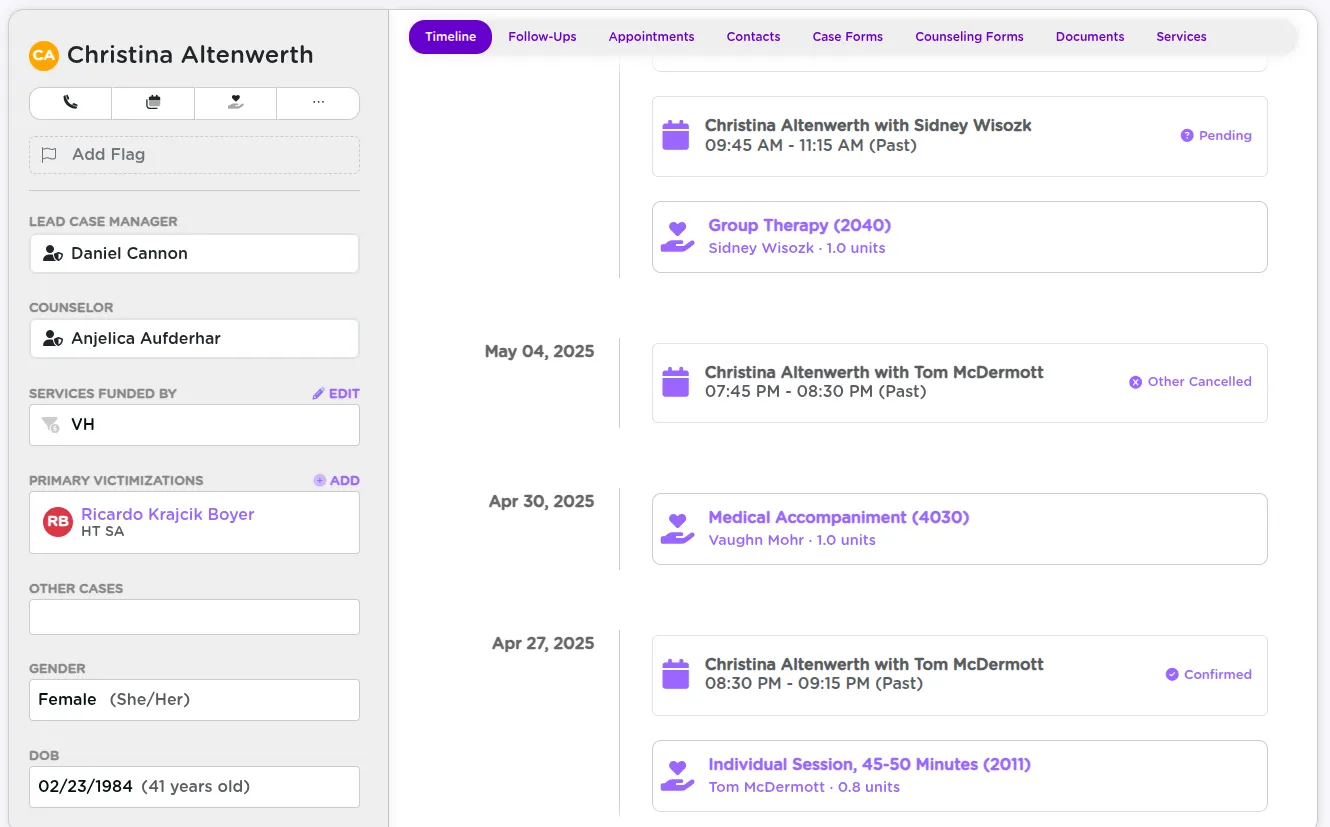The height and width of the screenshot is (827, 1330).
Task: Click the calendar icon on the Sidney Wisozk appointment
Action: [x=676, y=134]
